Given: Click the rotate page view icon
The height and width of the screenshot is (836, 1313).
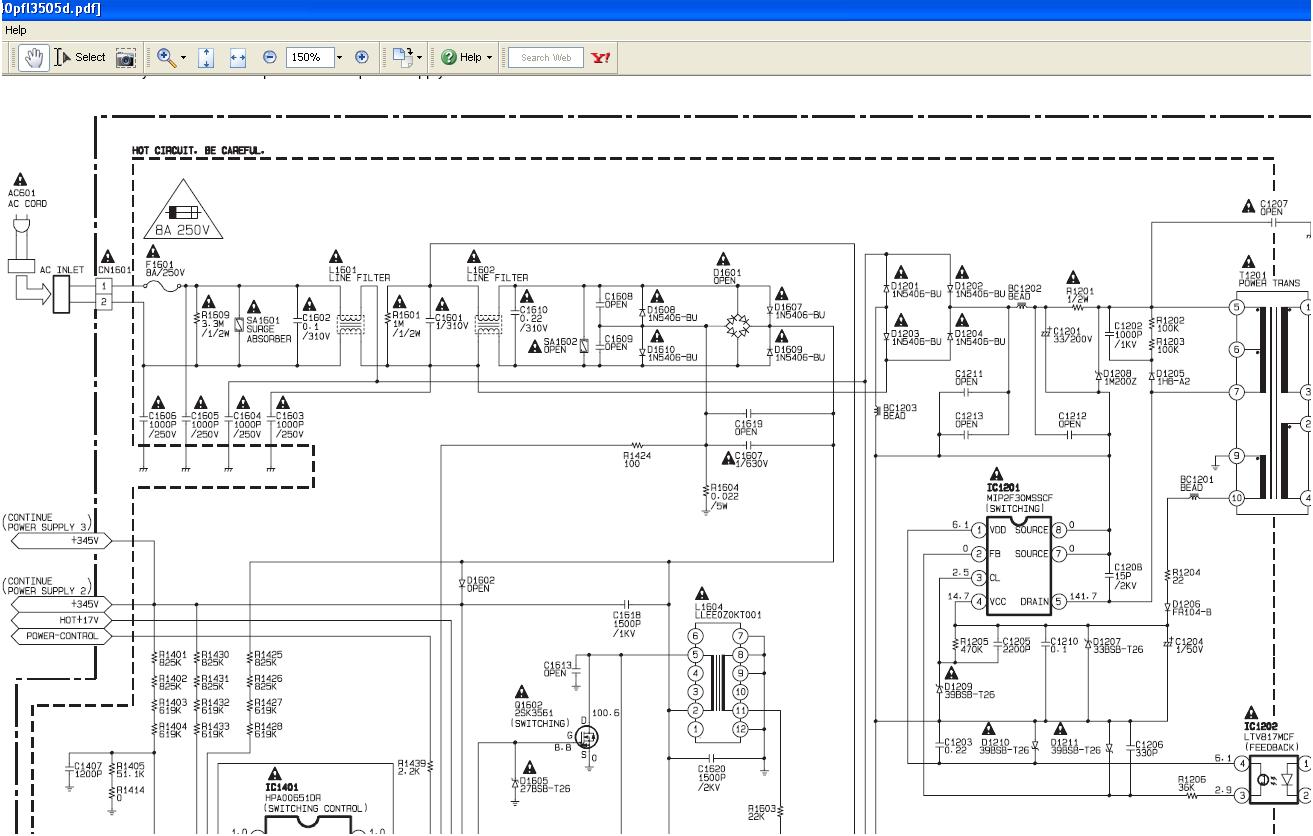Looking at the screenshot, I should (402, 58).
